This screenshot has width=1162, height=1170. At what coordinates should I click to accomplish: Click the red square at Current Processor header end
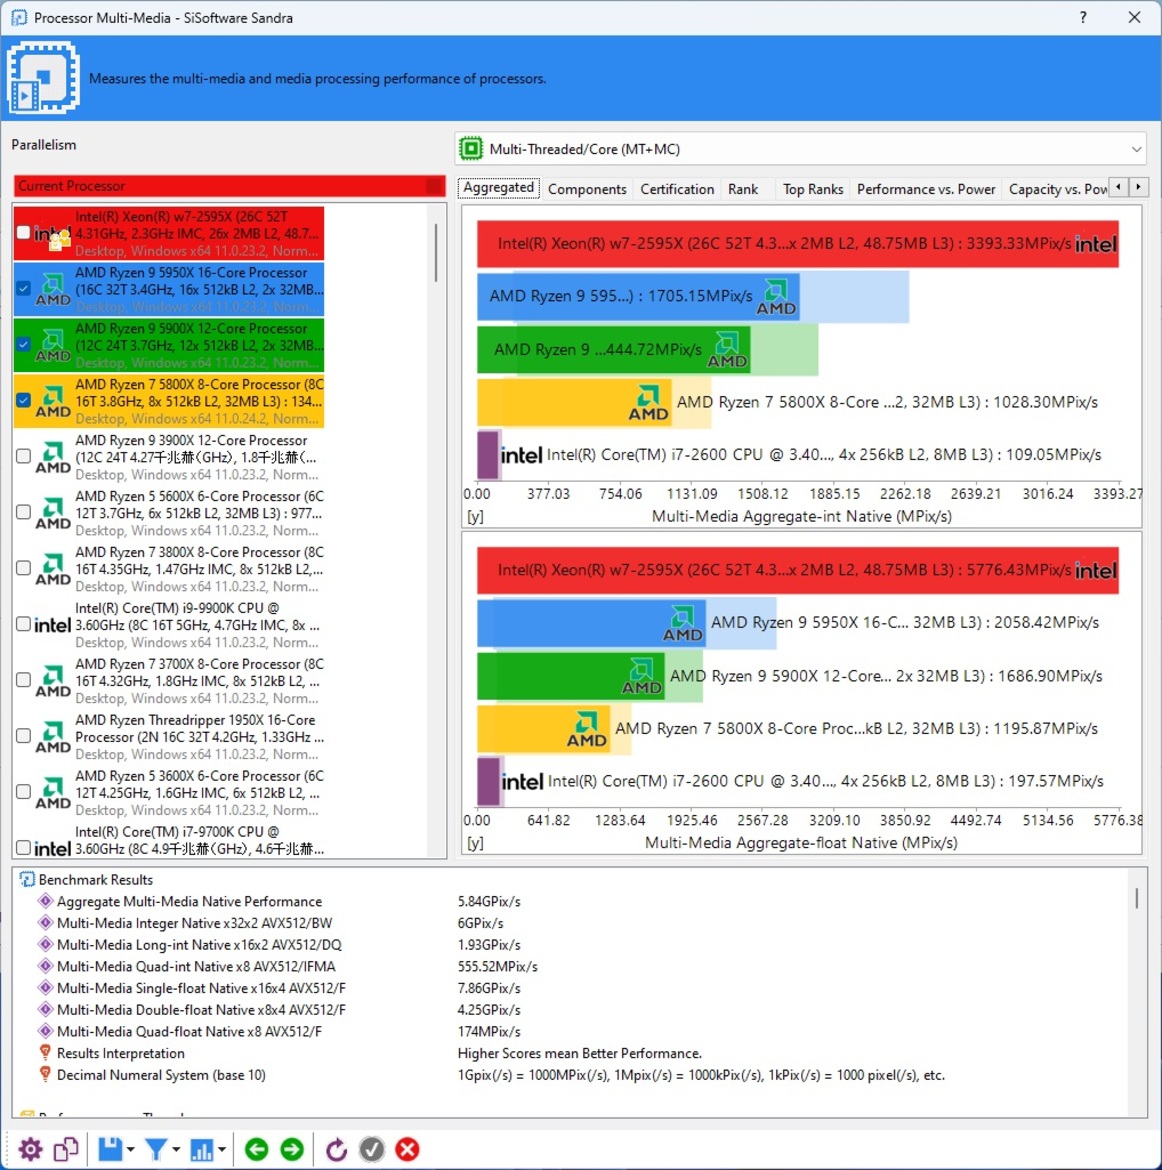coord(434,186)
